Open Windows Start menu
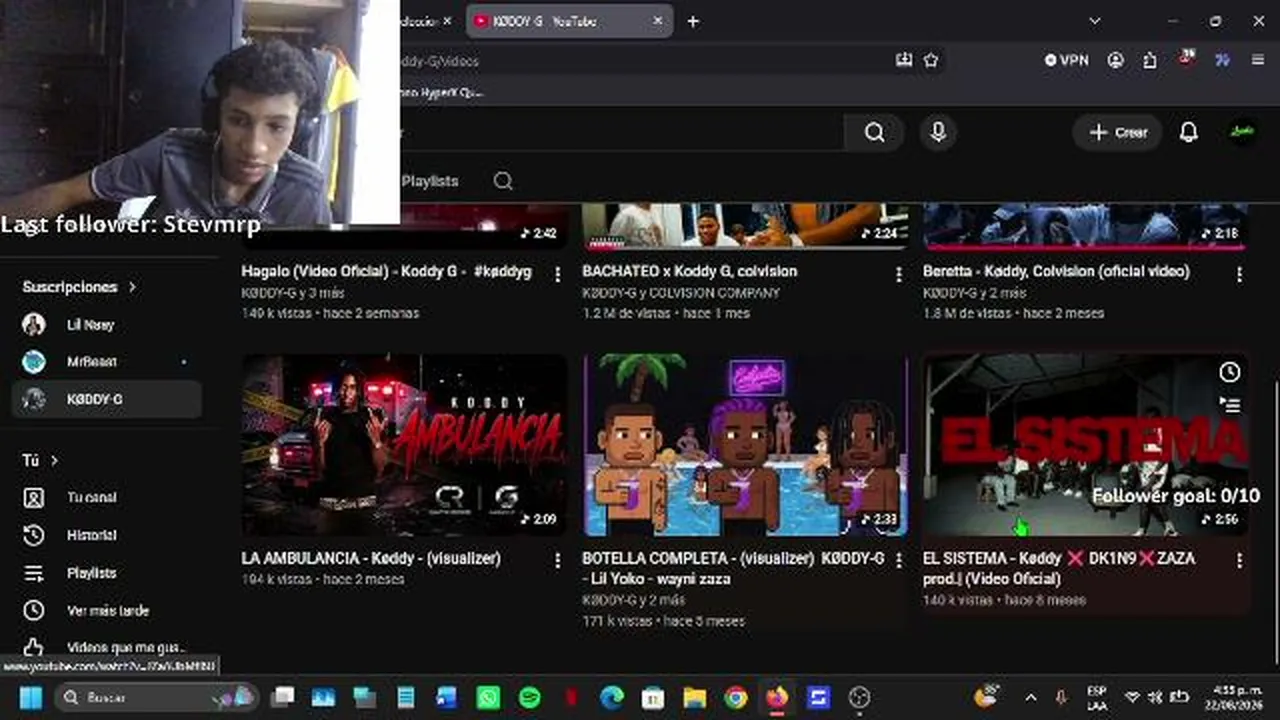Viewport: 1280px width, 720px height. coord(31,697)
